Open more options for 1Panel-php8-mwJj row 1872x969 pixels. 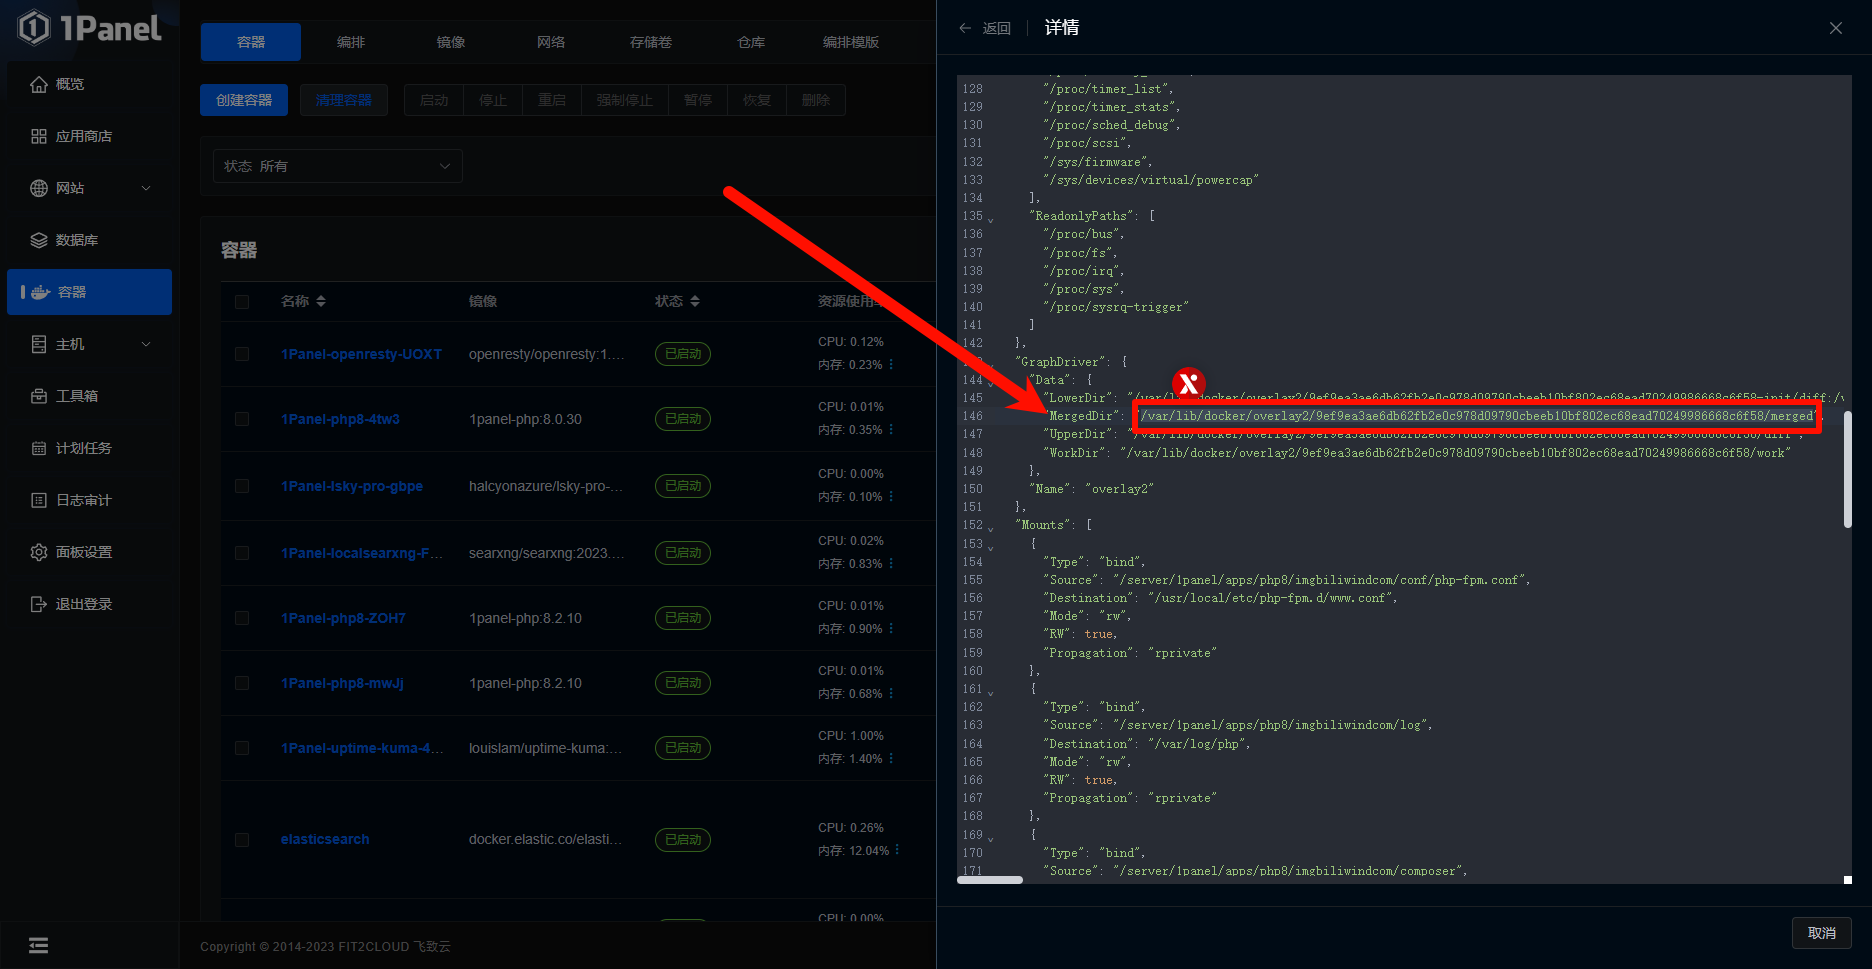[x=891, y=694]
